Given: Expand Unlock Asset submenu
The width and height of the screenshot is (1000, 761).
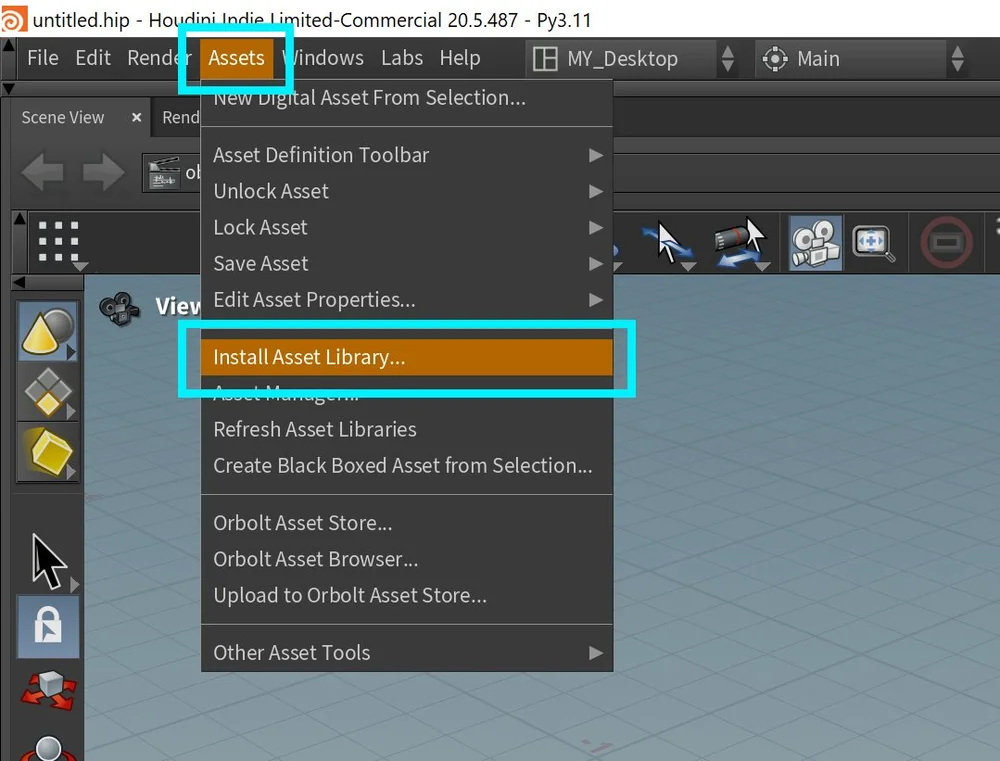Looking at the screenshot, I should (x=407, y=191).
